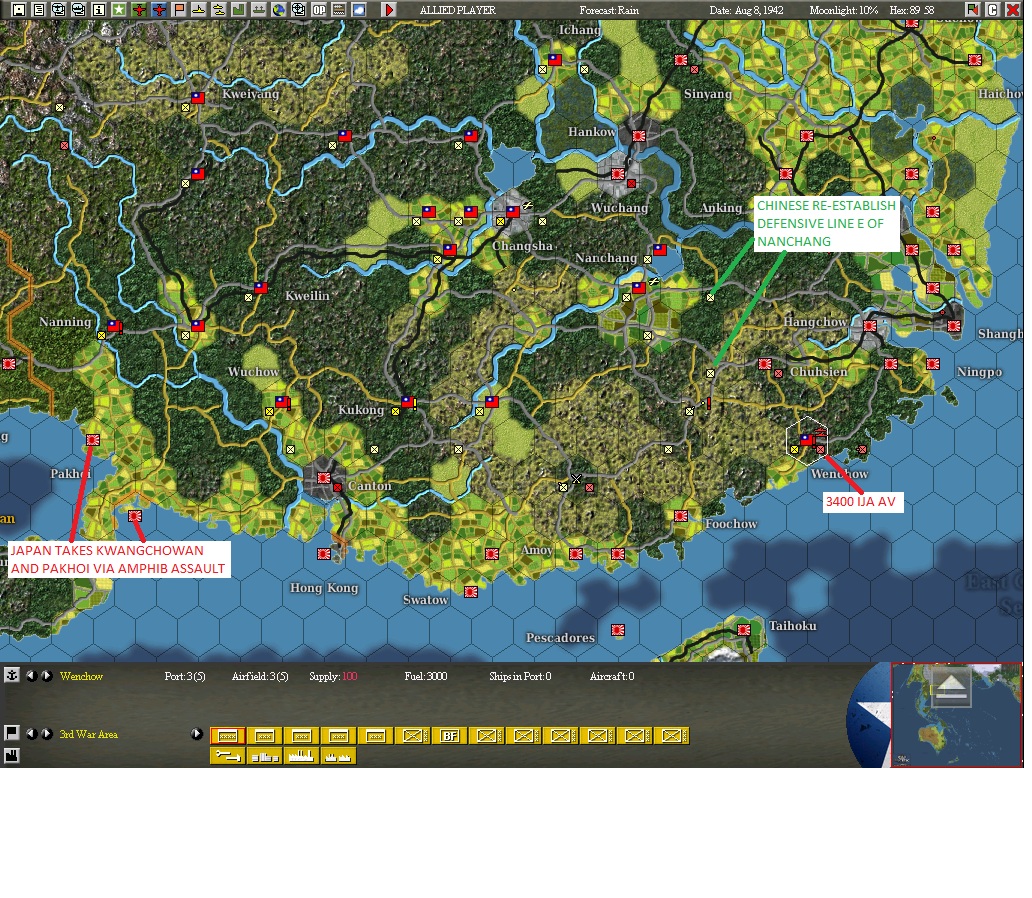The width and height of the screenshot is (1032, 898).
Task: Click the crosshair target toolbar icon
Action: 299,10
